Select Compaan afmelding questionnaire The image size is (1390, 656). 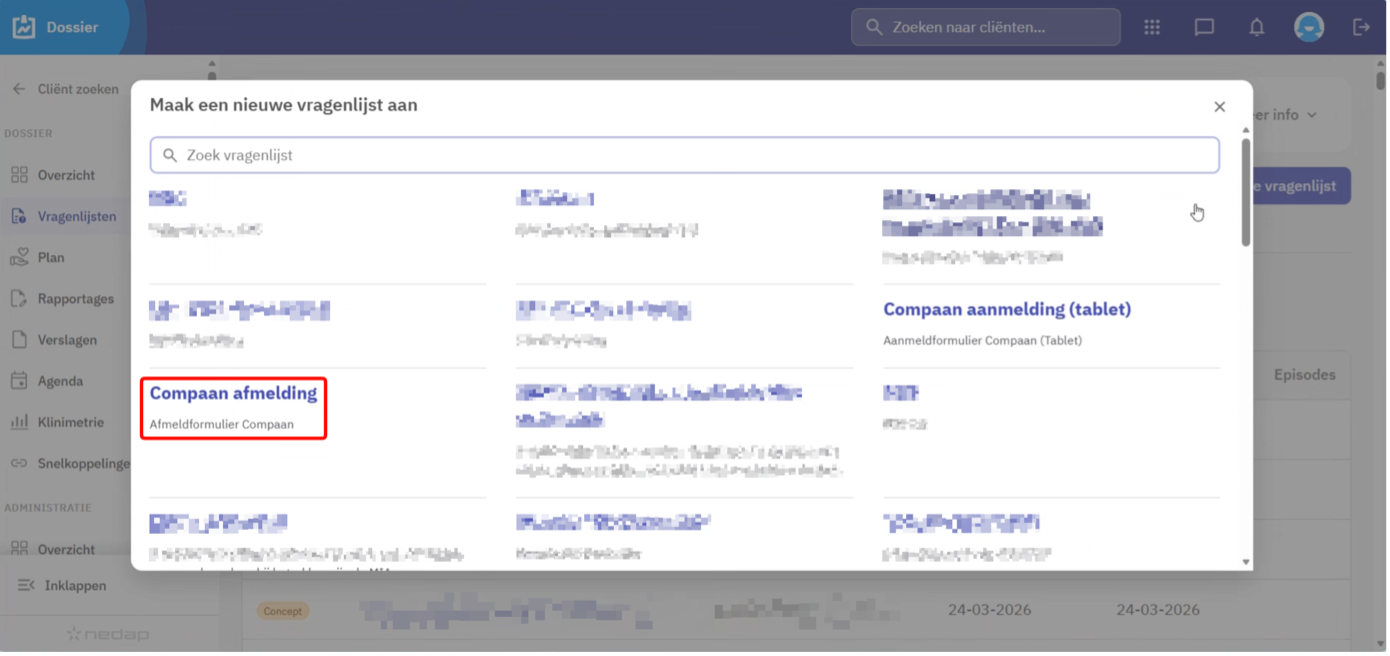(x=233, y=393)
